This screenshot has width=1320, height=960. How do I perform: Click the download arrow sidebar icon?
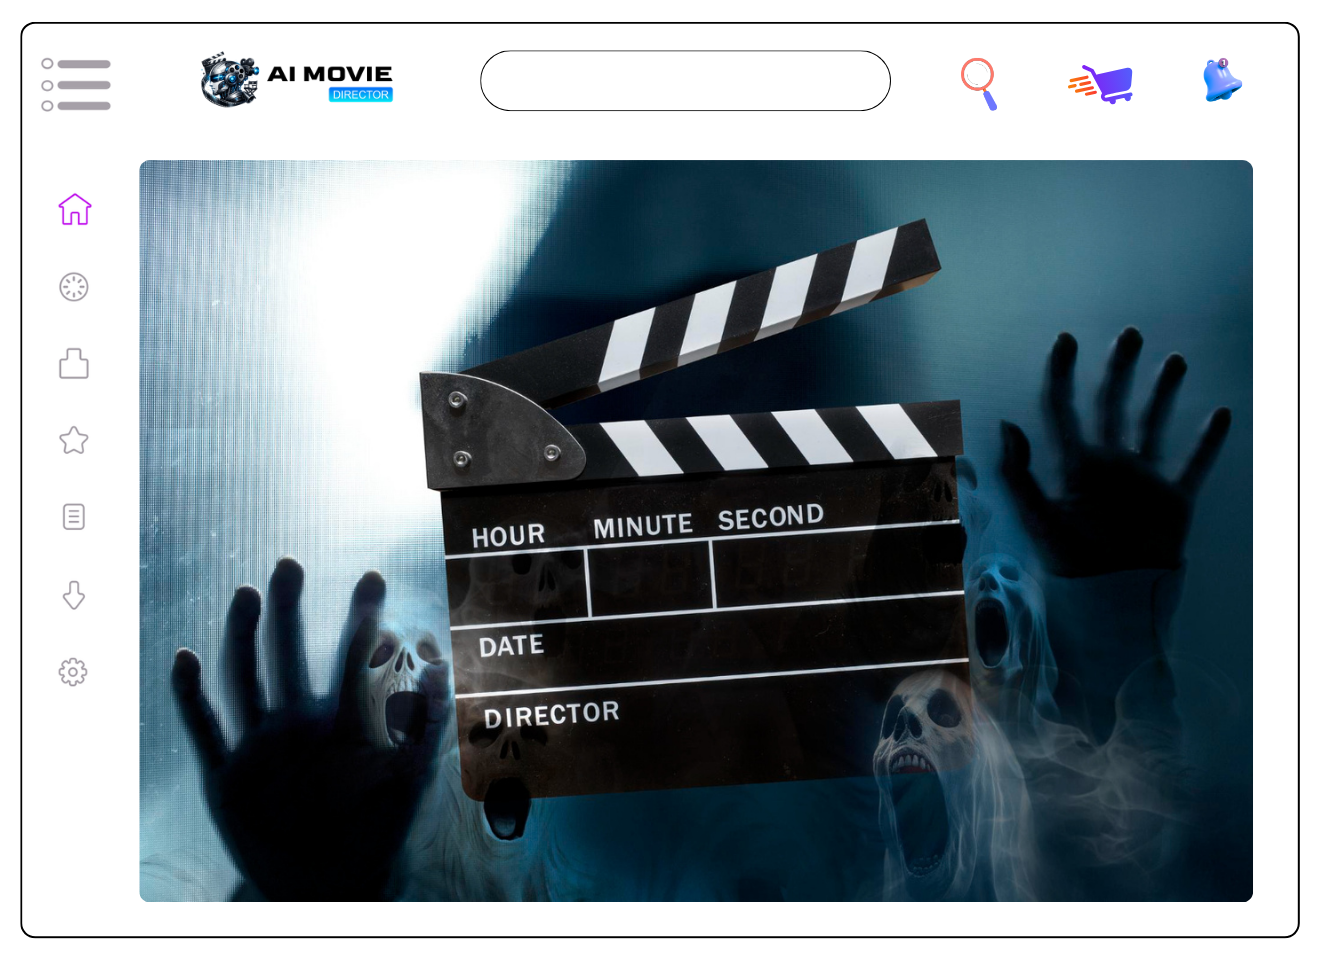74,595
